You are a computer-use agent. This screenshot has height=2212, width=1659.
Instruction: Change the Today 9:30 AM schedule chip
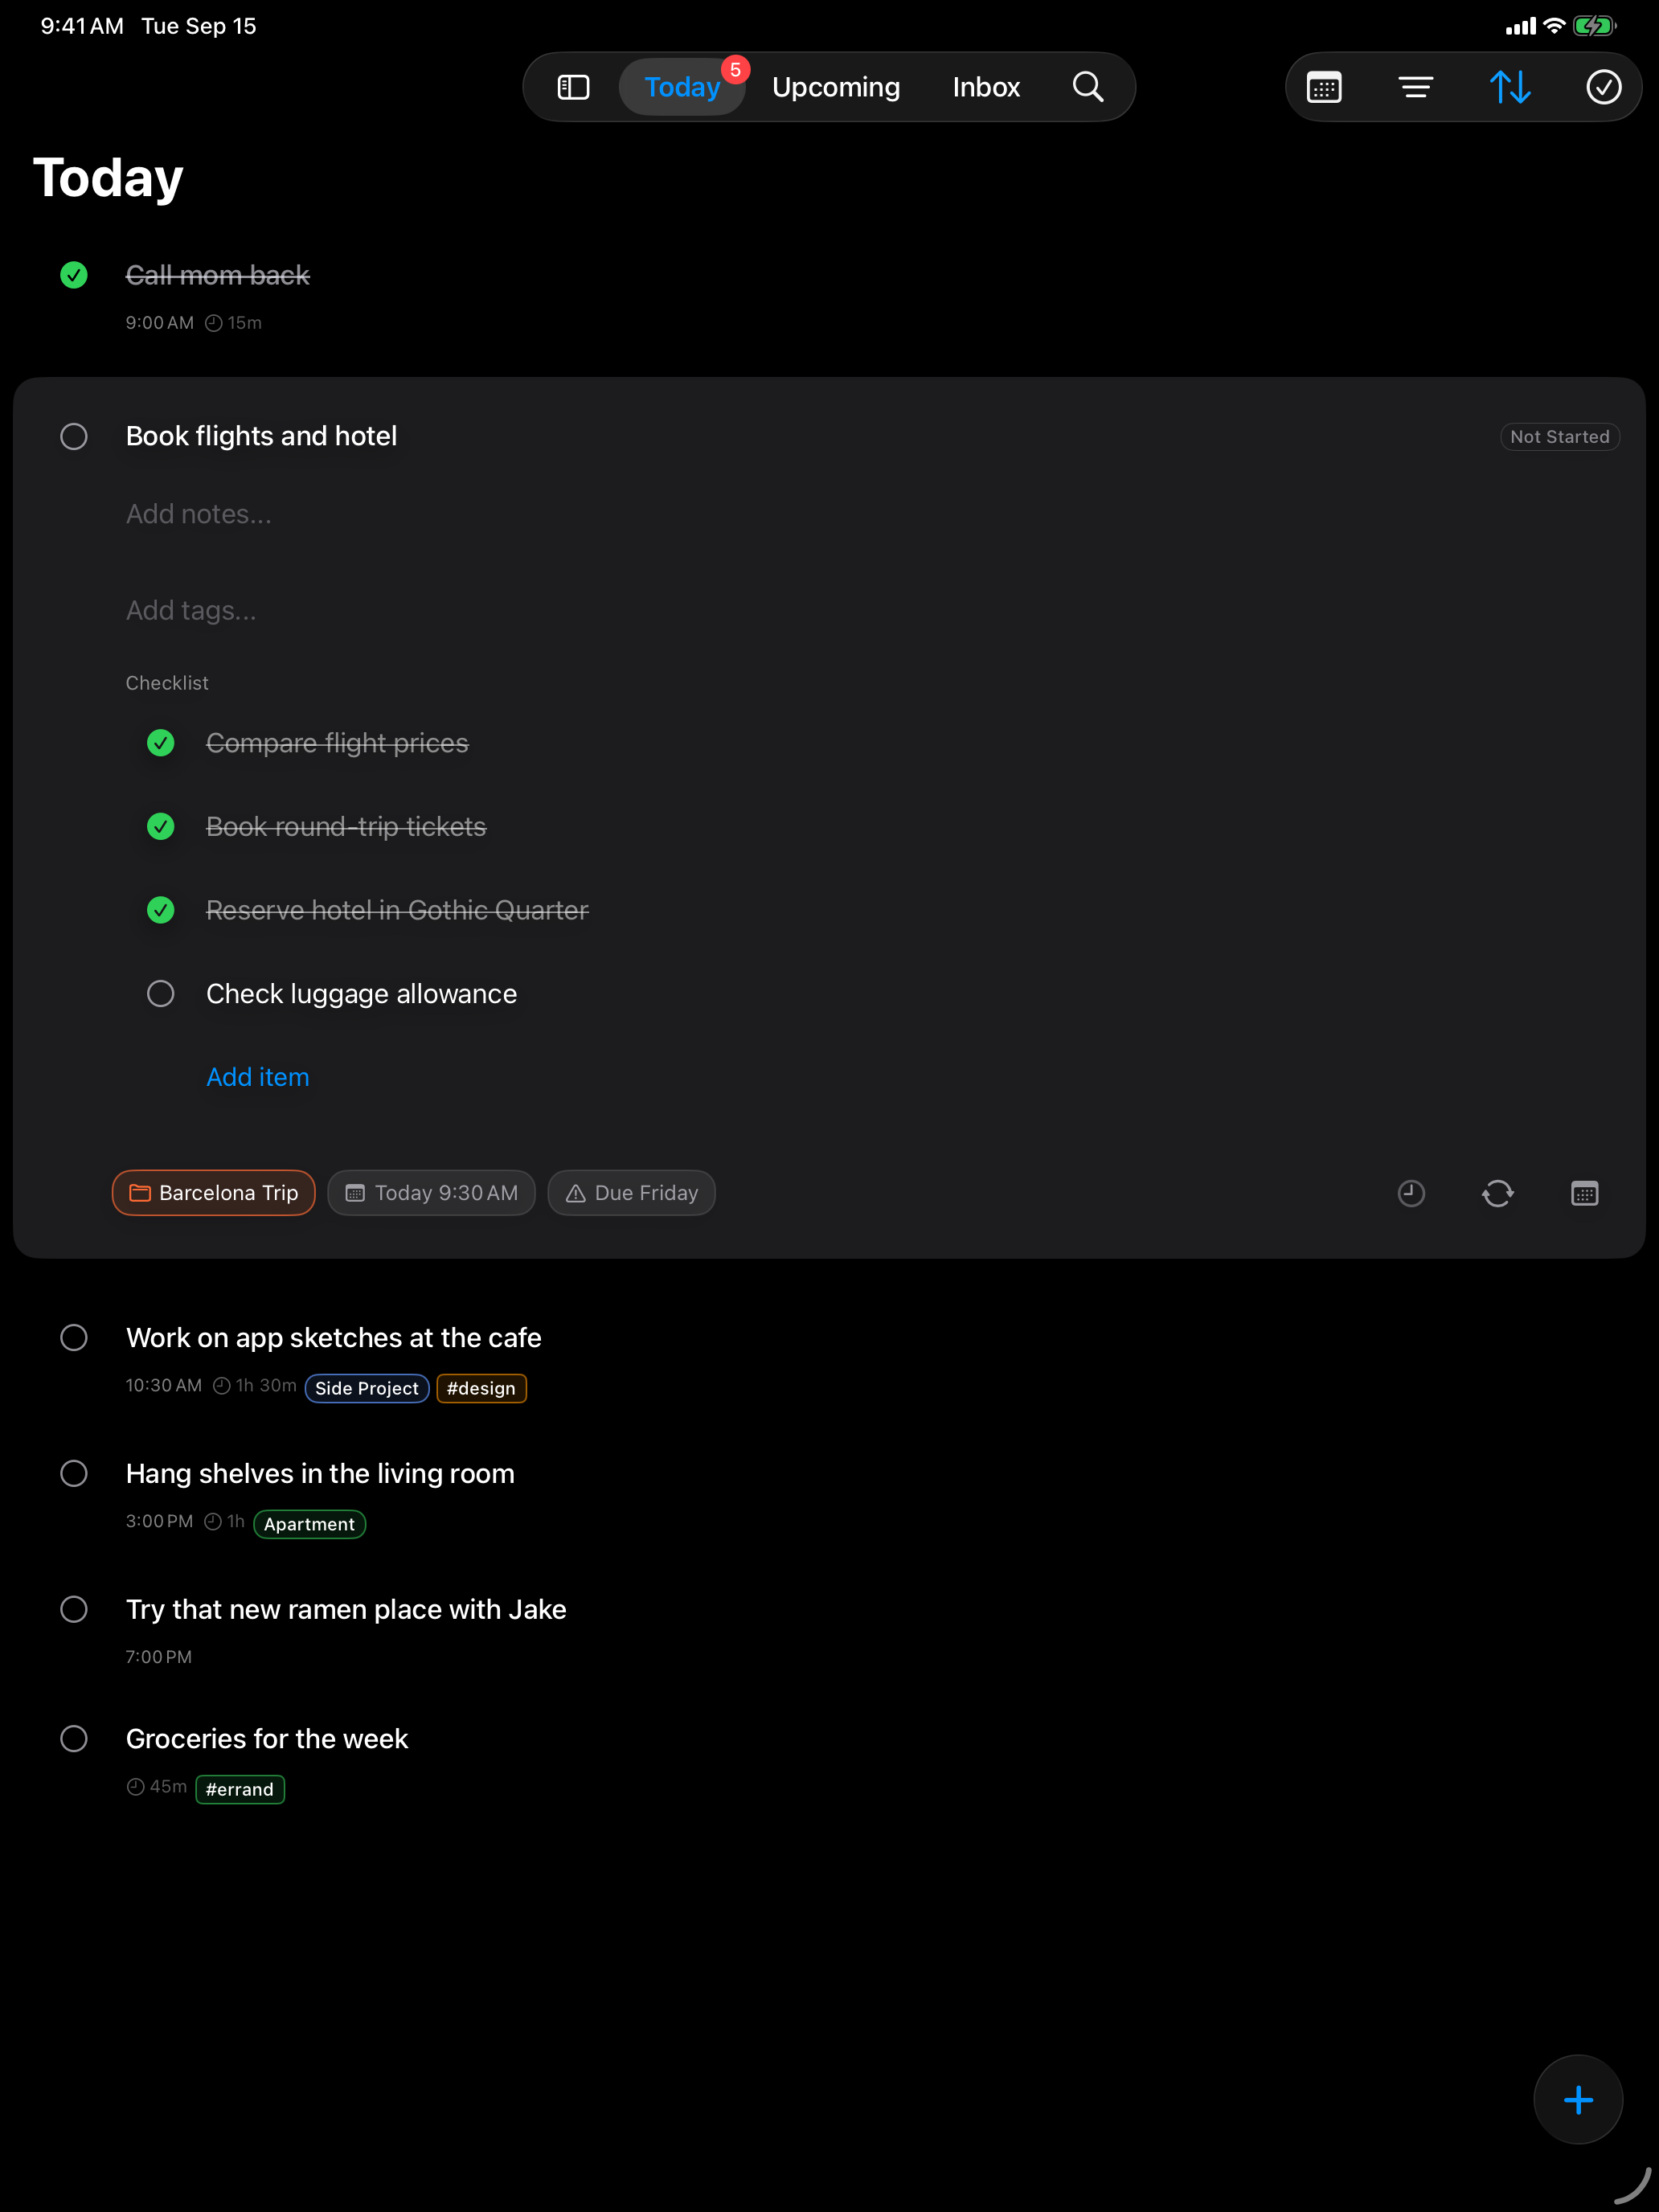(431, 1192)
